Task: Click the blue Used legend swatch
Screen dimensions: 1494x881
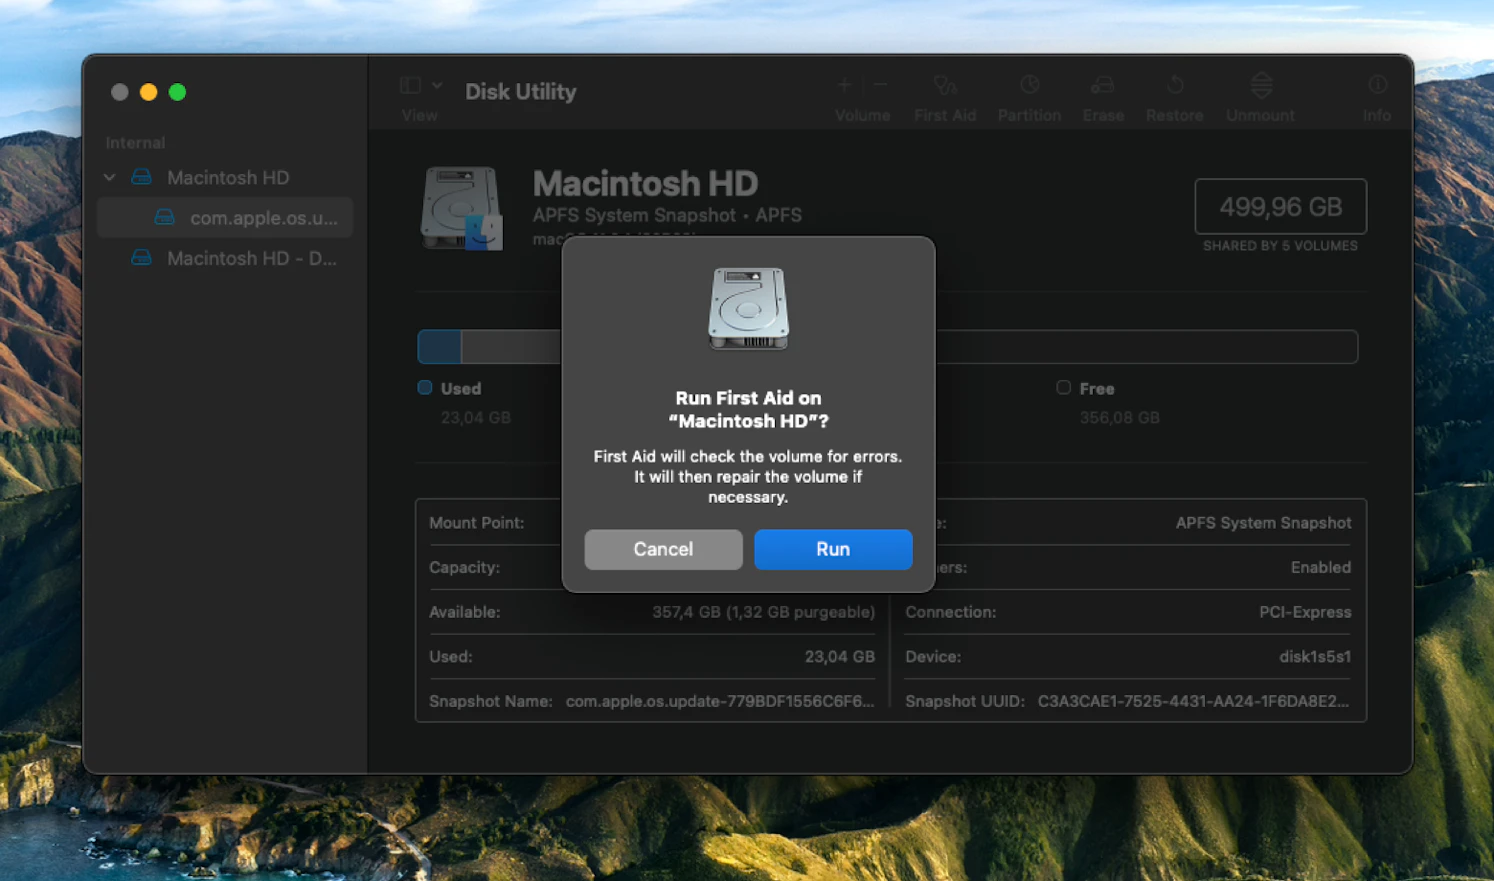Action: (425, 388)
